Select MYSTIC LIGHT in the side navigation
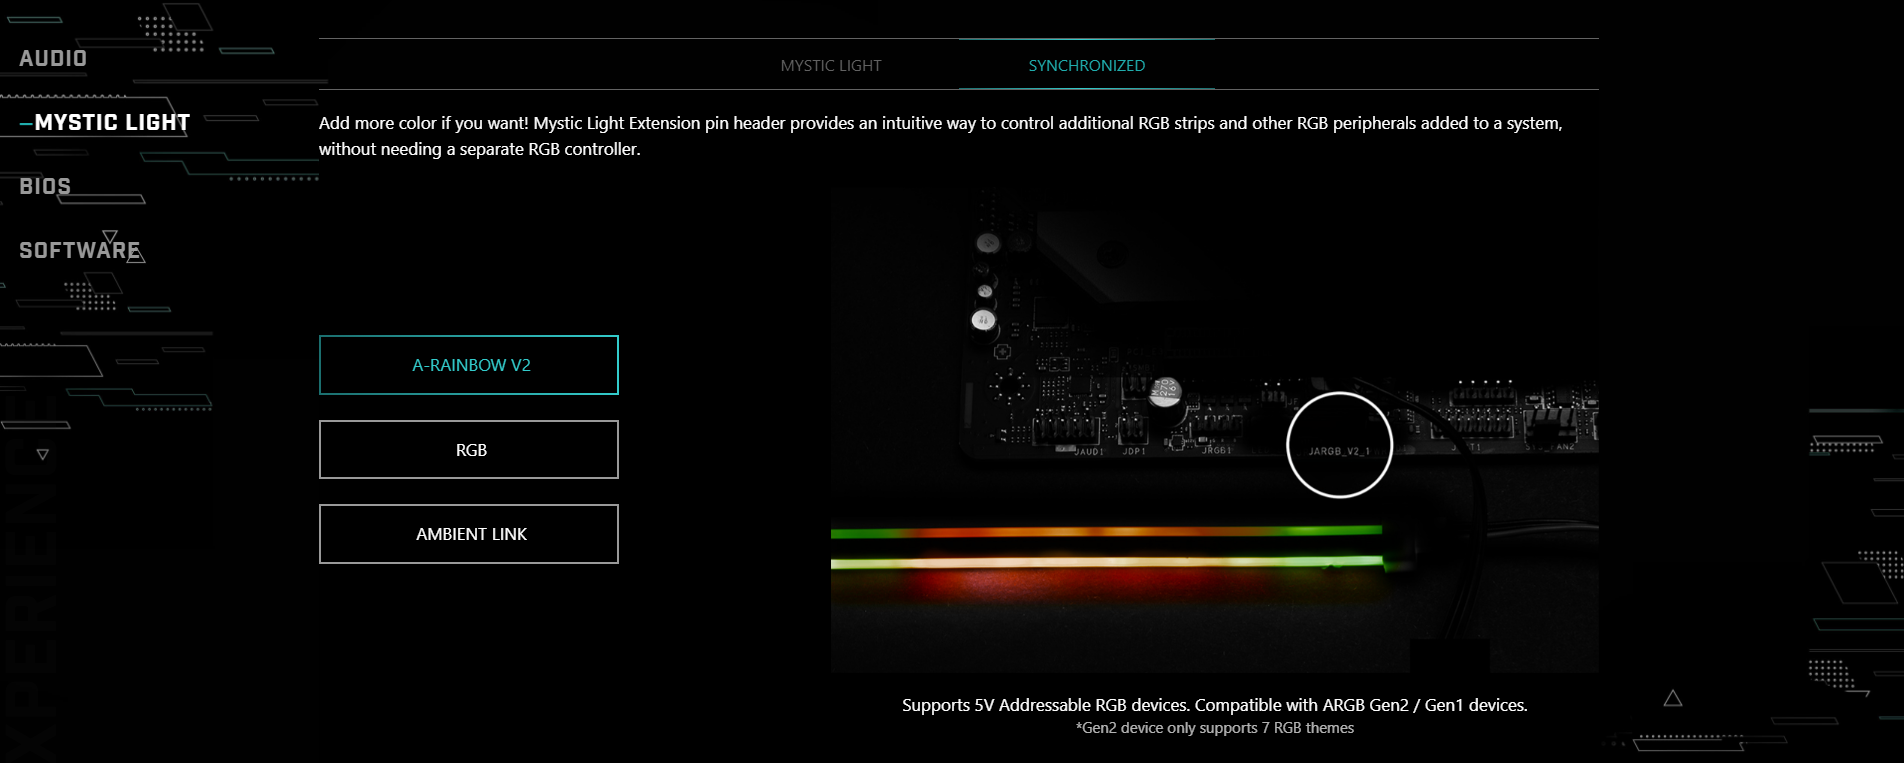This screenshot has width=1904, height=763. pos(112,123)
